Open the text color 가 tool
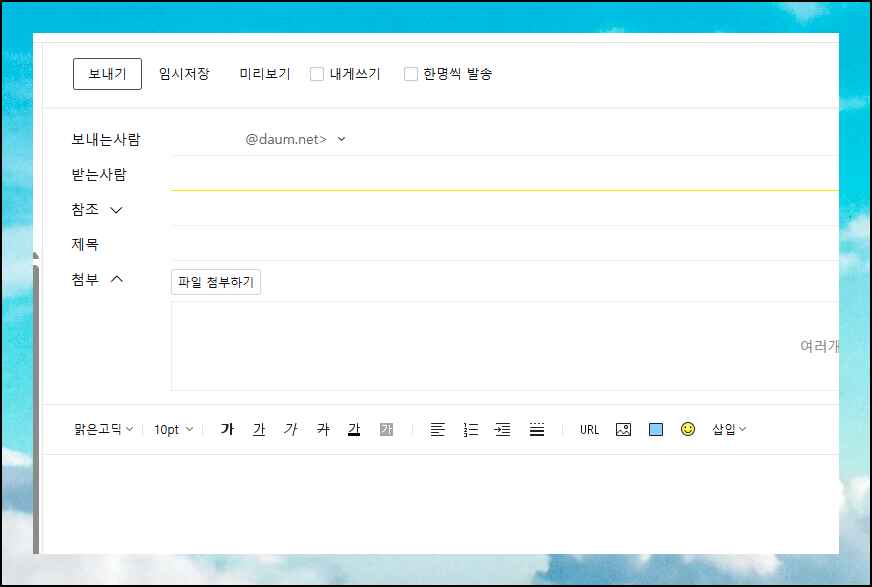Screen dimensions: 872x587 [354, 429]
